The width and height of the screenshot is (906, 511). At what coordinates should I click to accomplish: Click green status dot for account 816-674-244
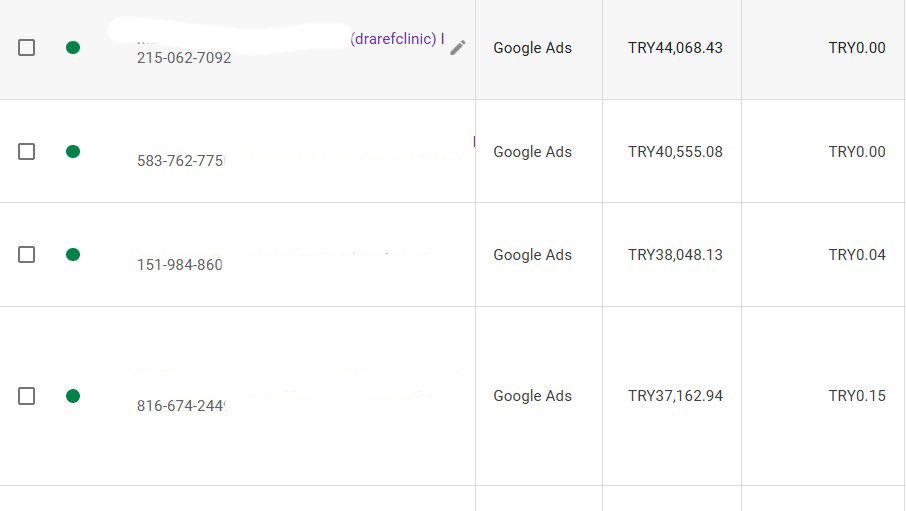coord(73,396)
